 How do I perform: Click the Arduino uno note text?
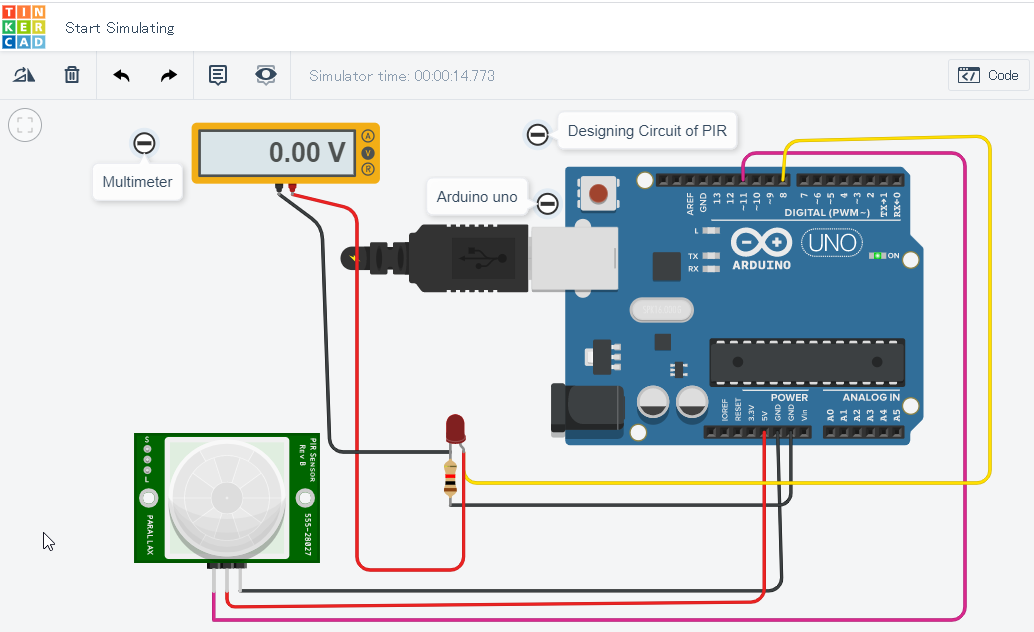[x=477, y=197]
